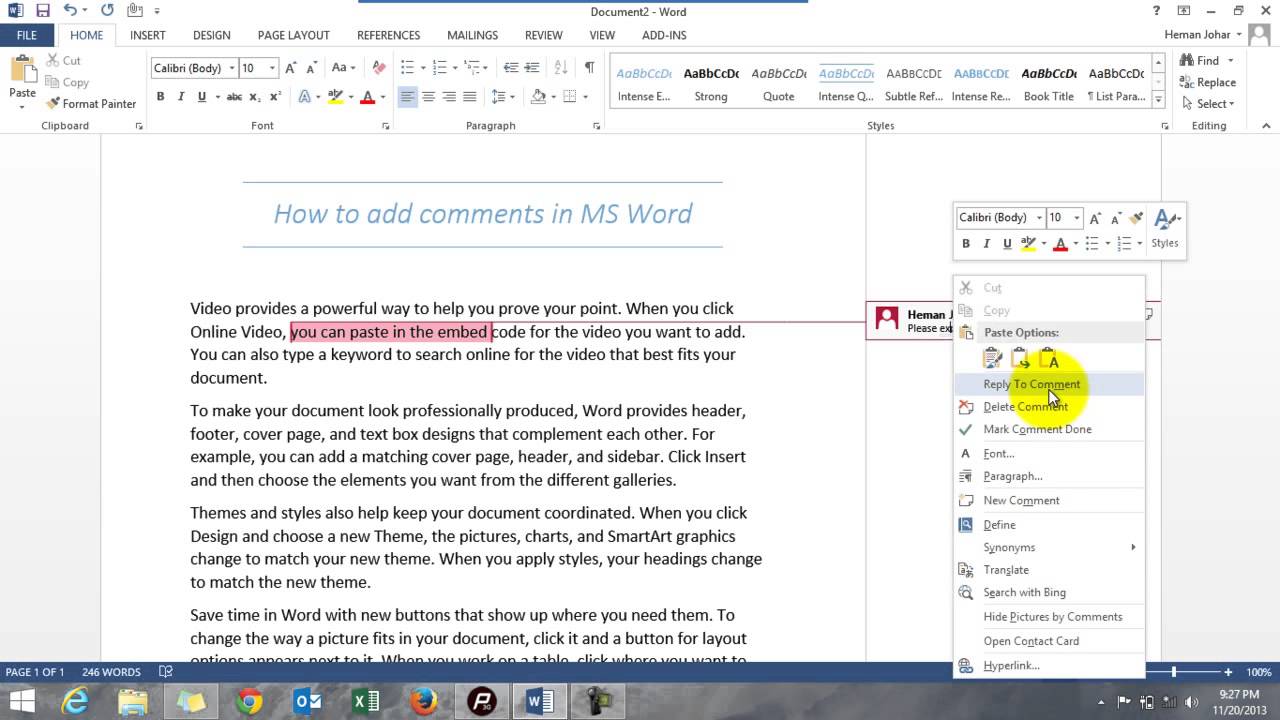Toggle Bold in the ribbon Font group
Image resolution: width=1280 pixels, height=720 pixels.
[x=160, y=97]
